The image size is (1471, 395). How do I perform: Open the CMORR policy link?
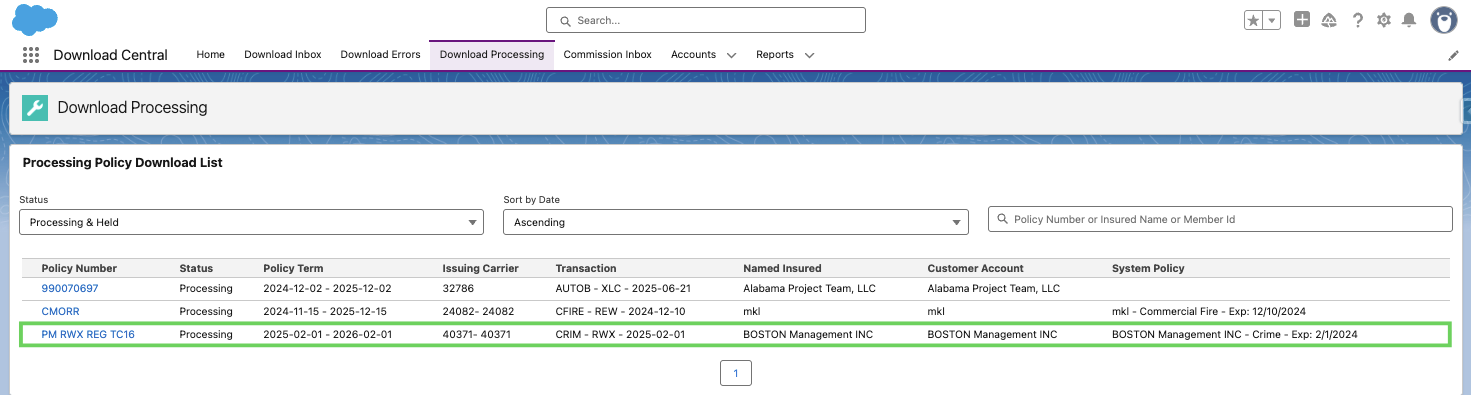coord(60,311)
